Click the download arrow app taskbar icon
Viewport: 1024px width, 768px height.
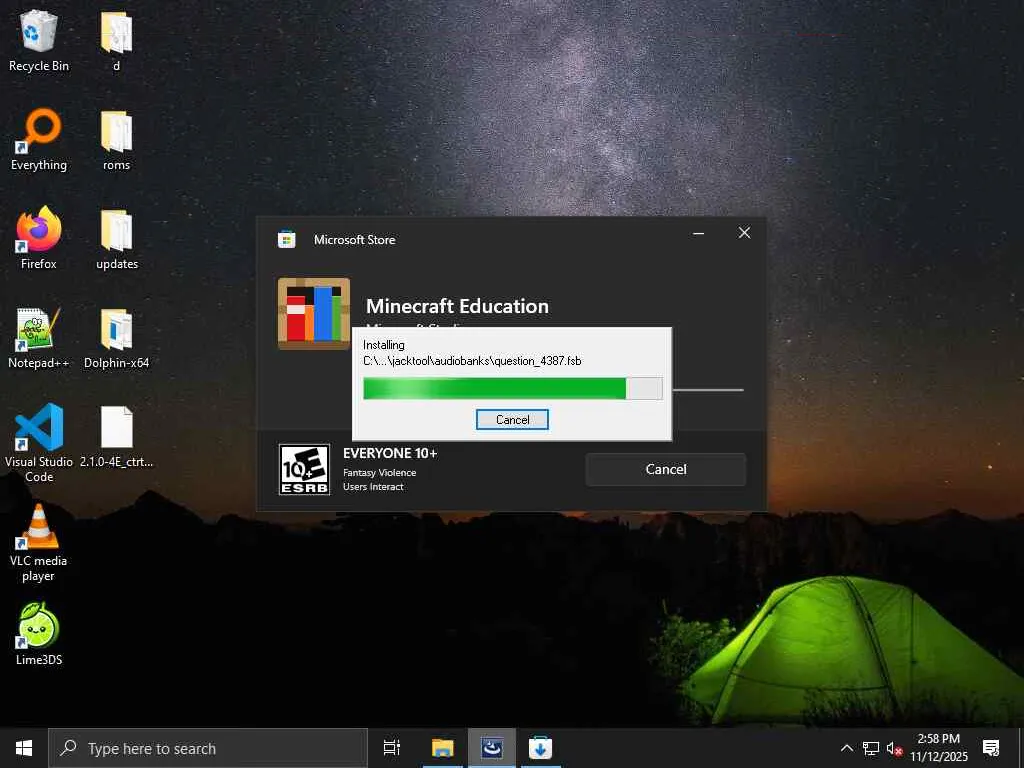tap(540, 748)
